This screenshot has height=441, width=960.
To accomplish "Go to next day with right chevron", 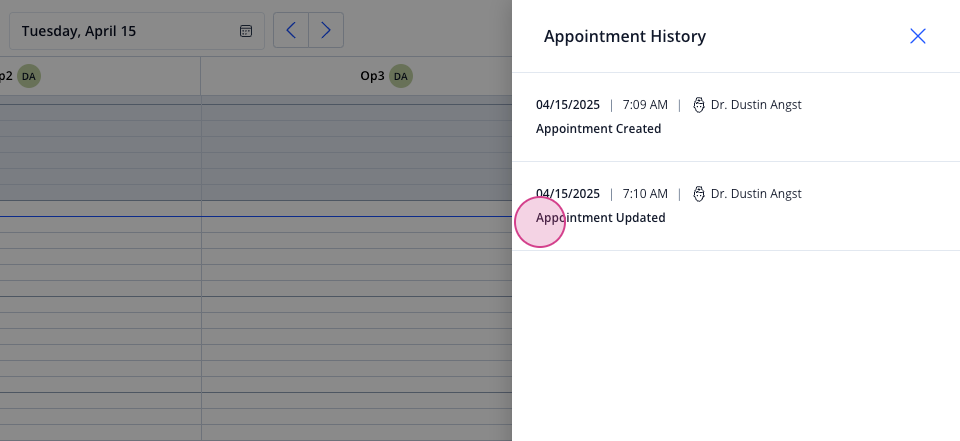I will tap(326, 30).
